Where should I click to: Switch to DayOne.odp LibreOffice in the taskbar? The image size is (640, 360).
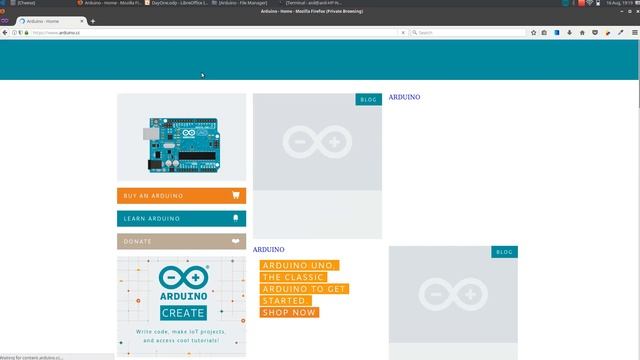[x=176, y=3]
